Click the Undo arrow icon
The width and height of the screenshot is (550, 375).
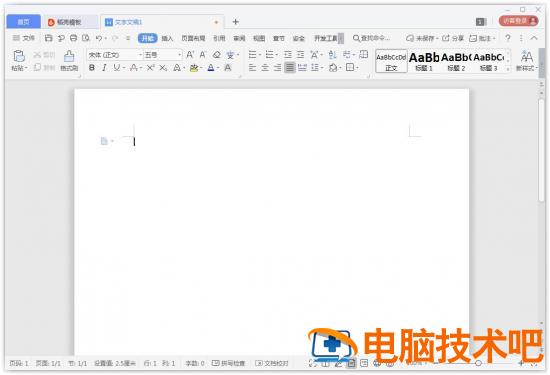pos(99,38)
